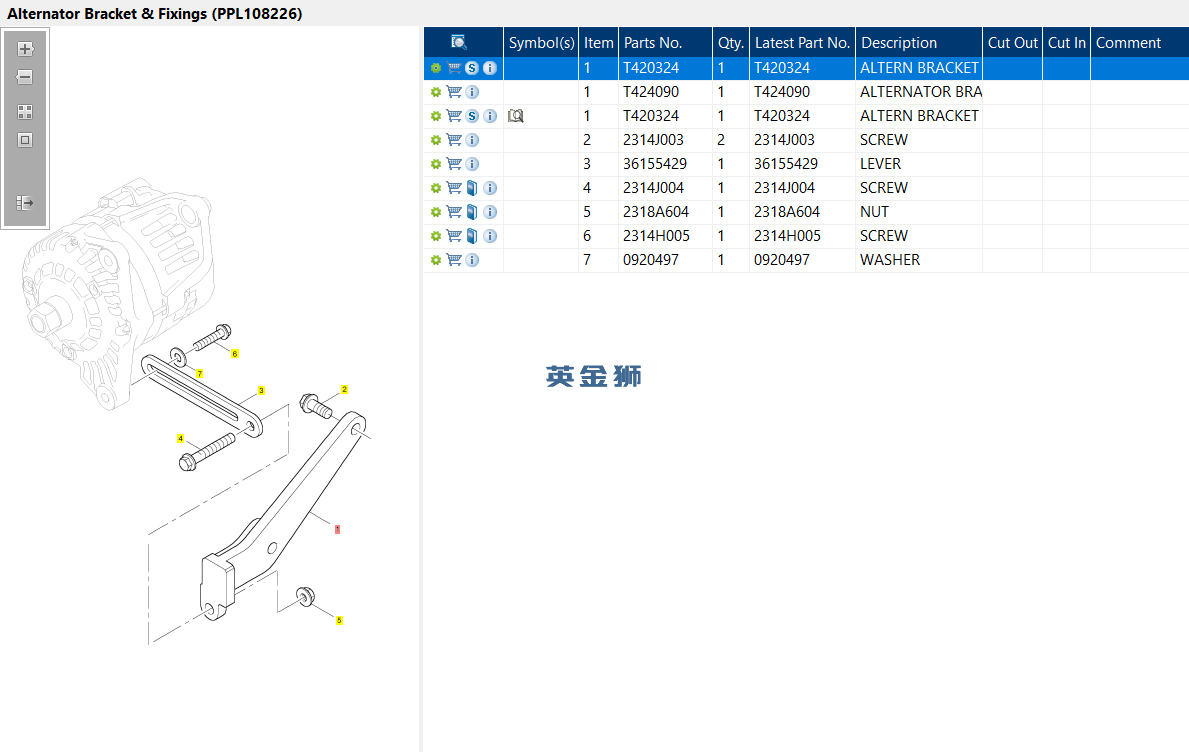Screen dimensions: 1189x752
Task: Add washer 0920497 to the cart
Action: [454, 260]
